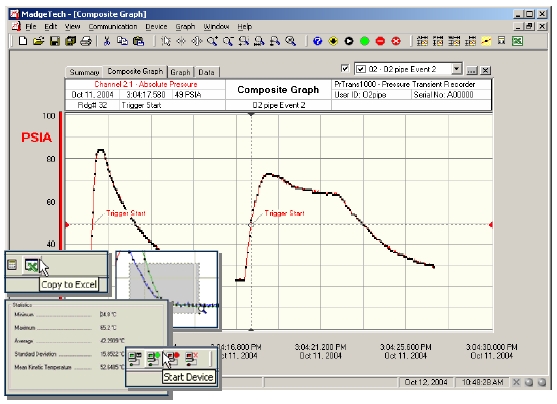Click the solid green circle start icon

(x=364, y=41)
